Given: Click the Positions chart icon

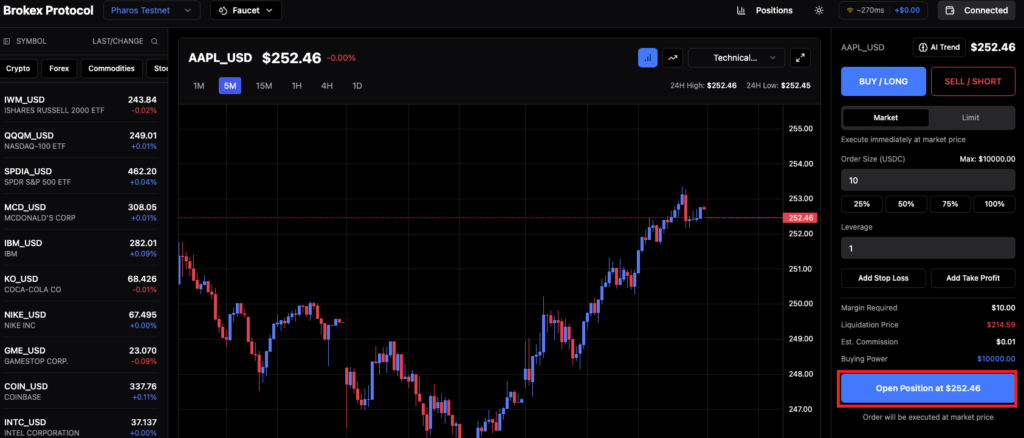Looking at the screenshot, I should pos(741,11).
